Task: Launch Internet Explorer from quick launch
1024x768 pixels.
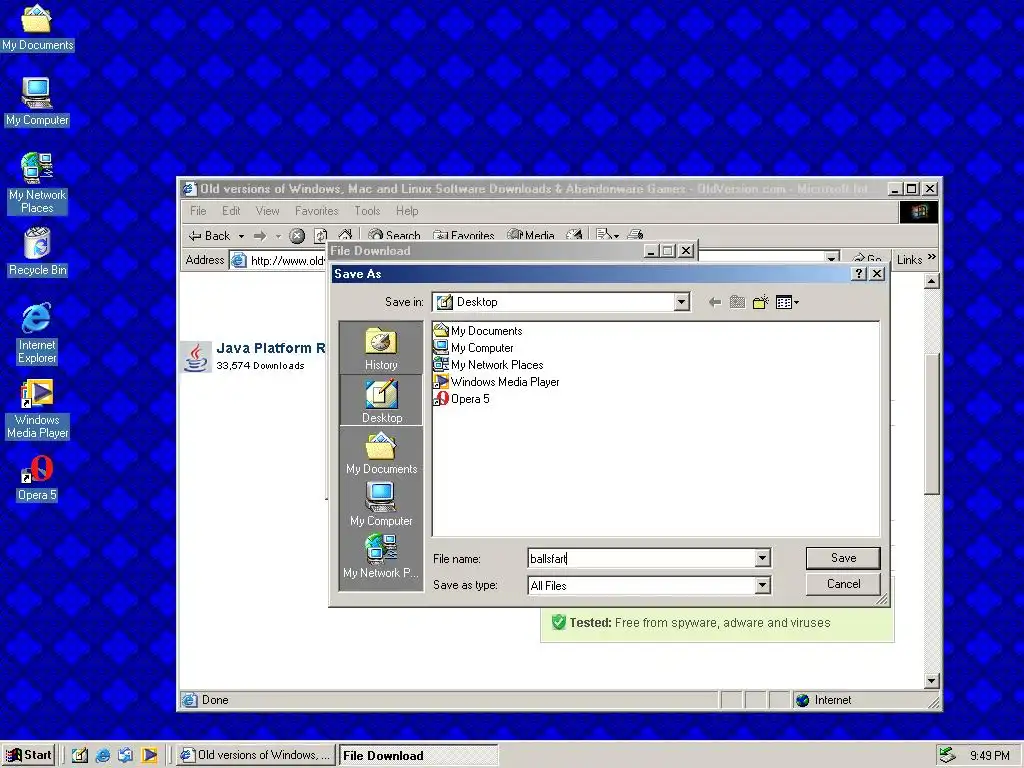Action: coord(103,755)
